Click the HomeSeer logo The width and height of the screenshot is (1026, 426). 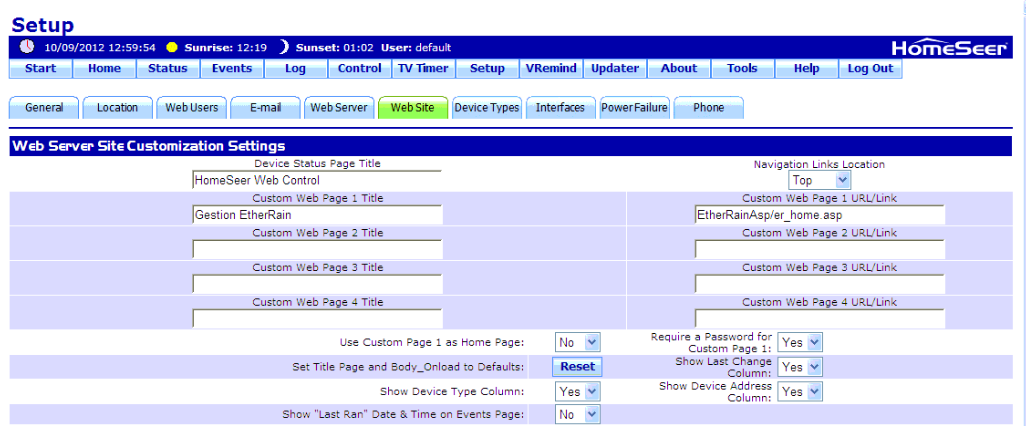pos(949,48)
